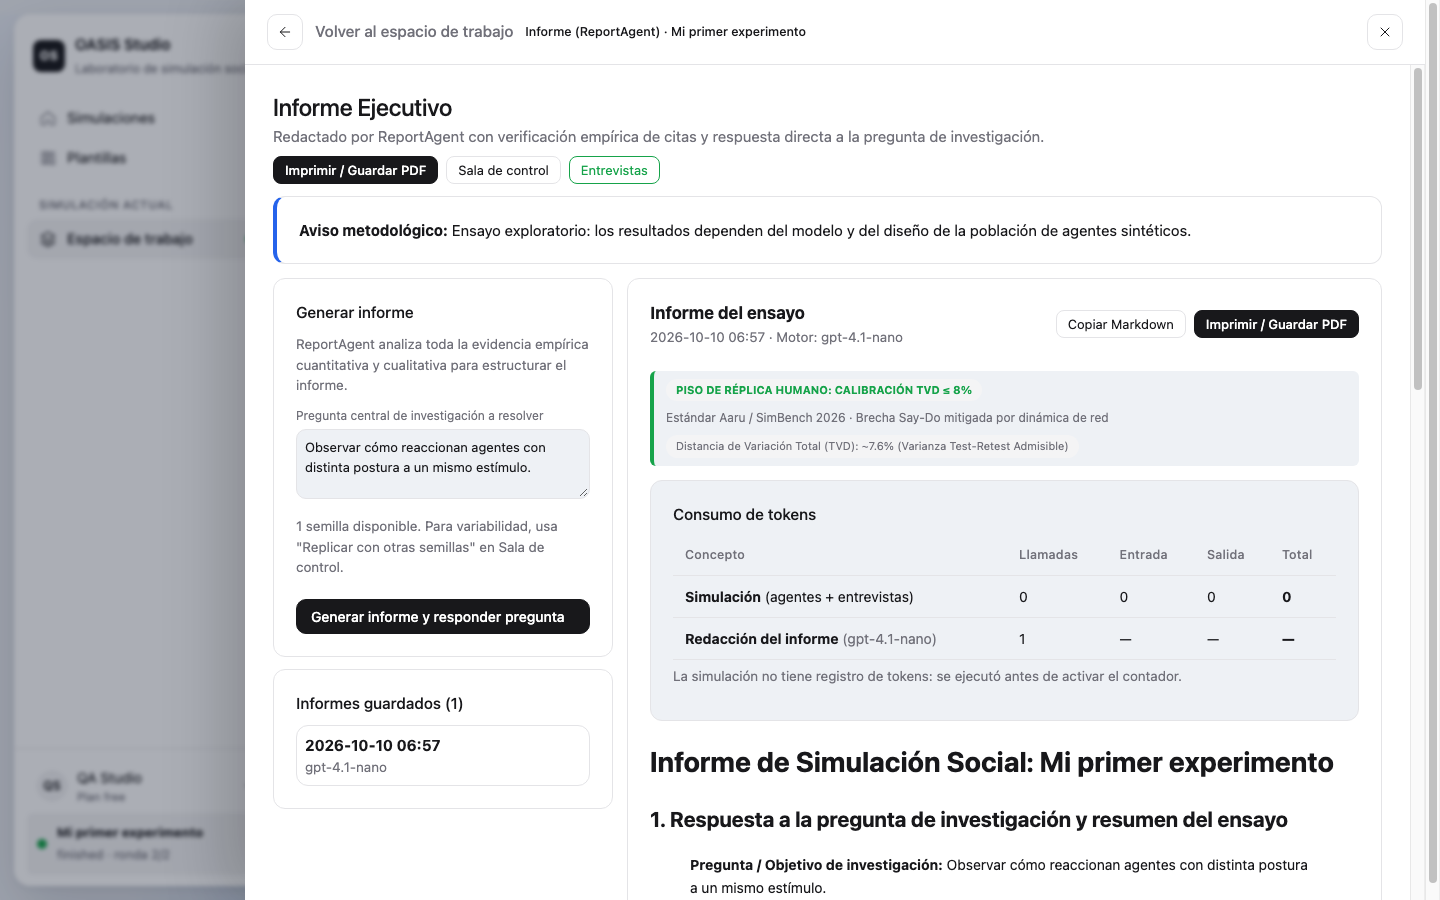Click Imprimir / Guardar PDF in Informe del ensayo

click(1276, 324)
